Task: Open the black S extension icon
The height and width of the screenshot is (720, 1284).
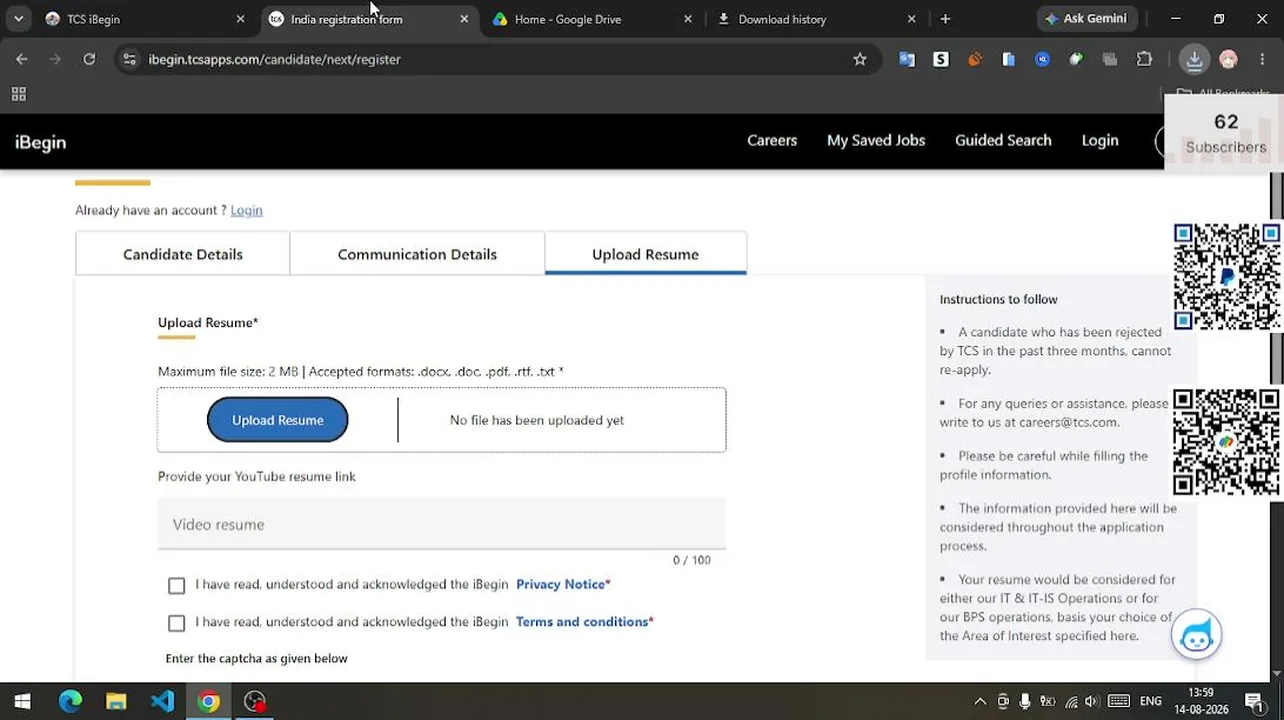Action: pyautogui.click(x=941, y=59)
